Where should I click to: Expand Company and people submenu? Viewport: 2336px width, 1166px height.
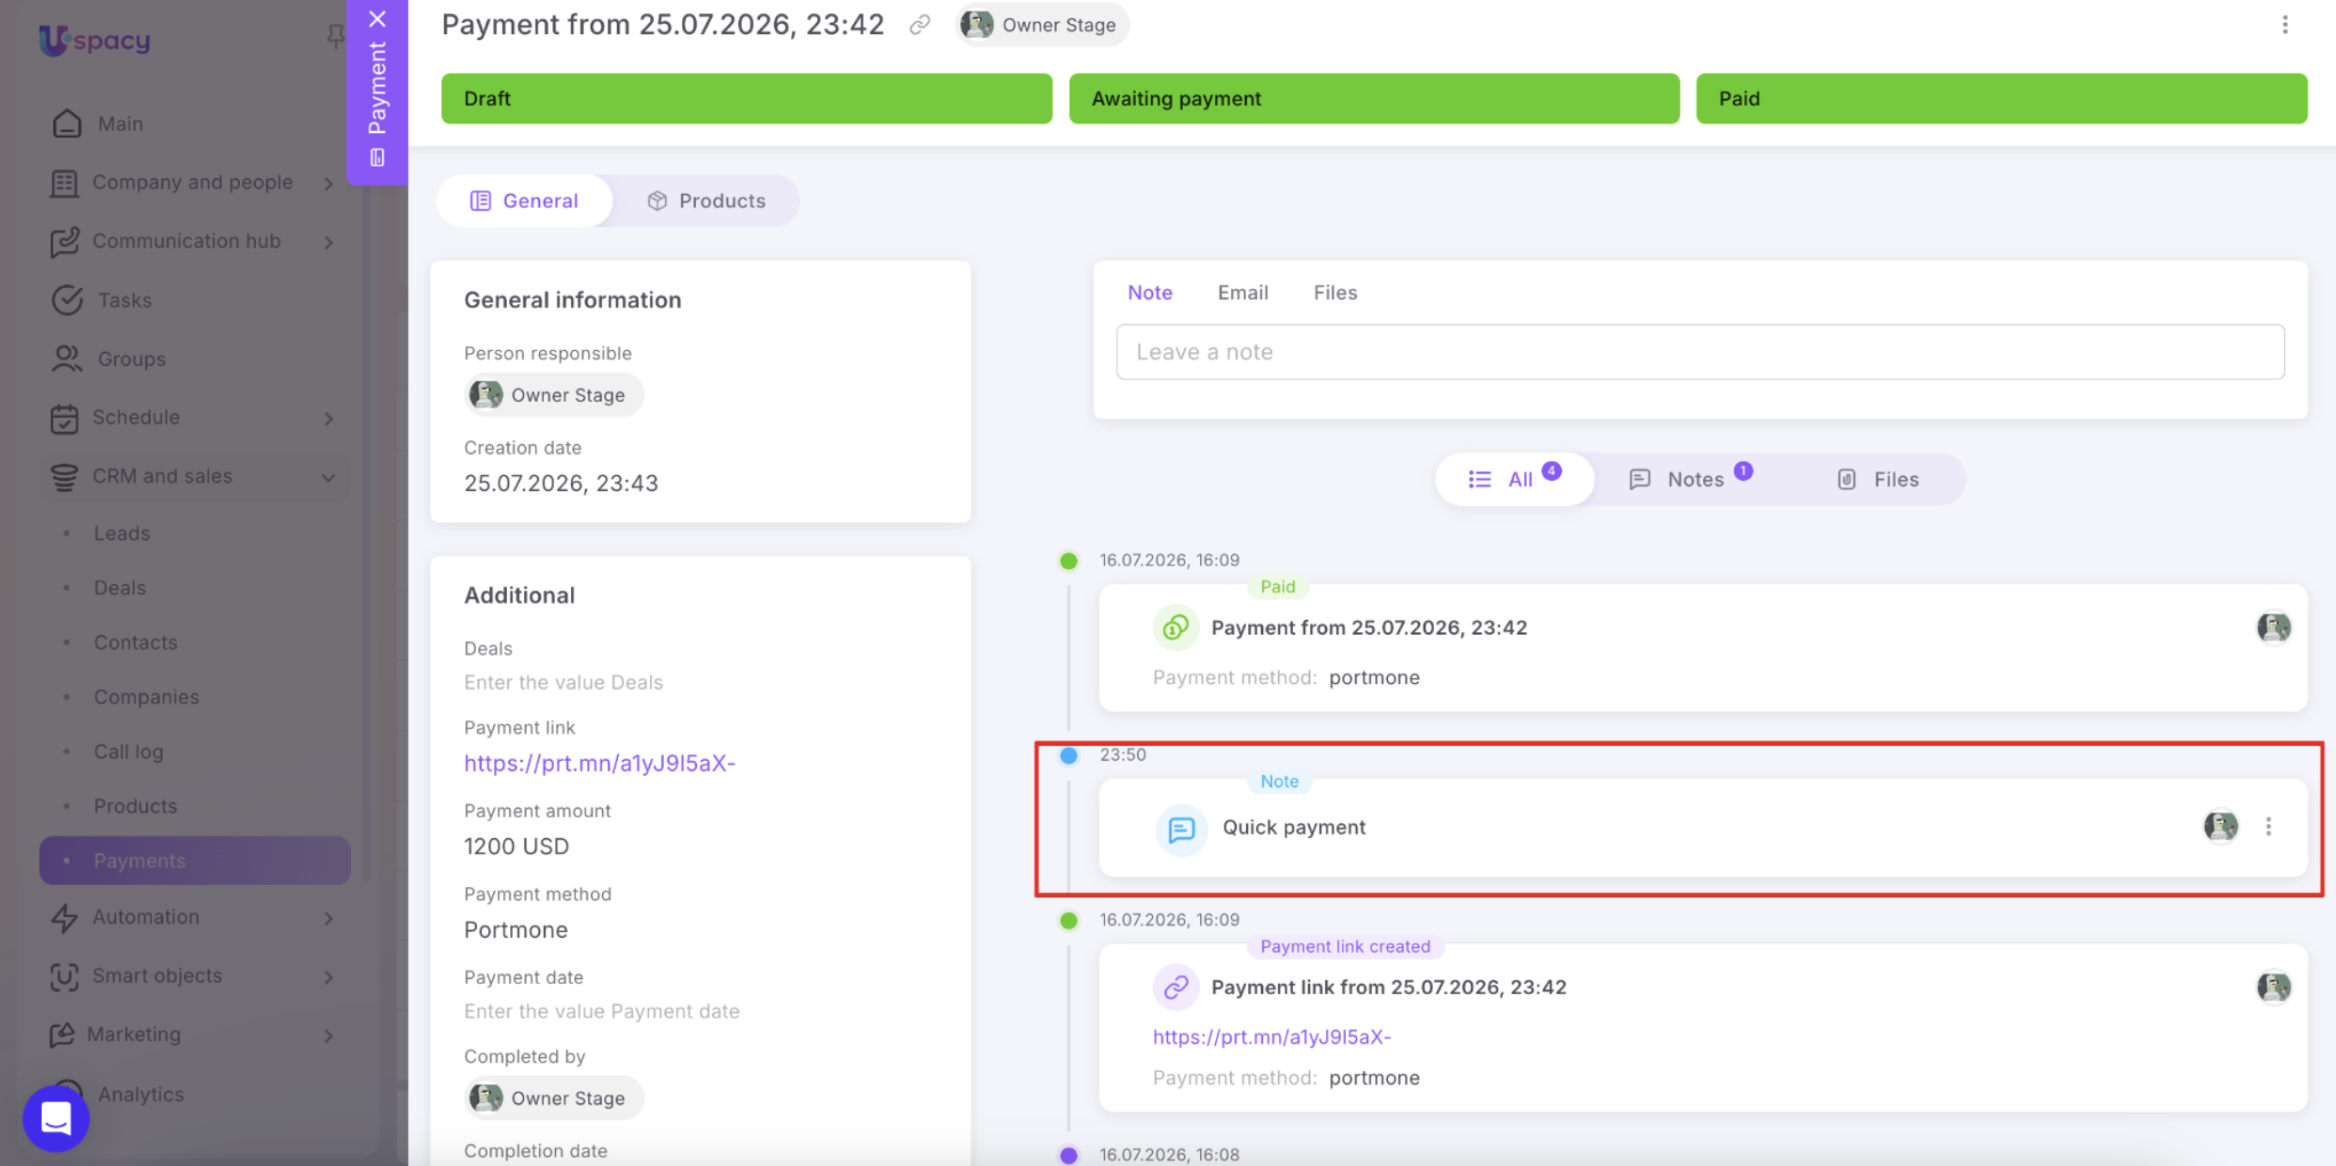328,183
